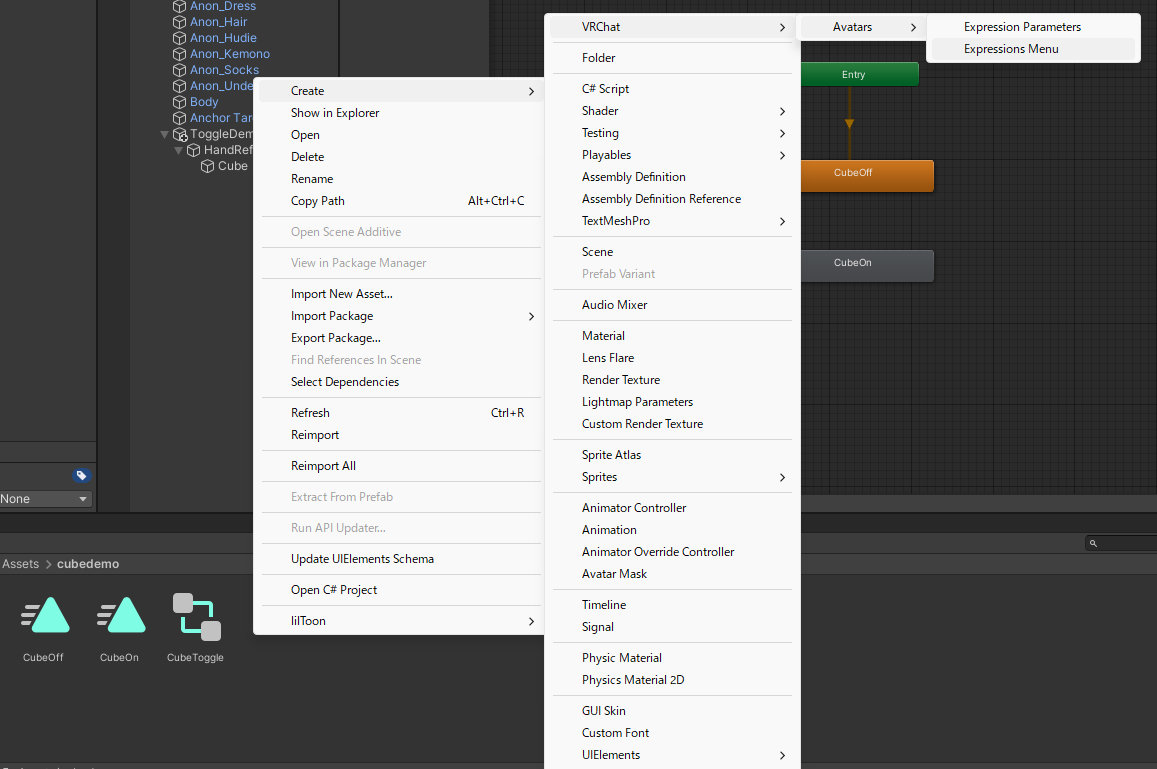Open the Import Package submenu
Screen dimensions: 1157x769
click(x=401, y=316)
